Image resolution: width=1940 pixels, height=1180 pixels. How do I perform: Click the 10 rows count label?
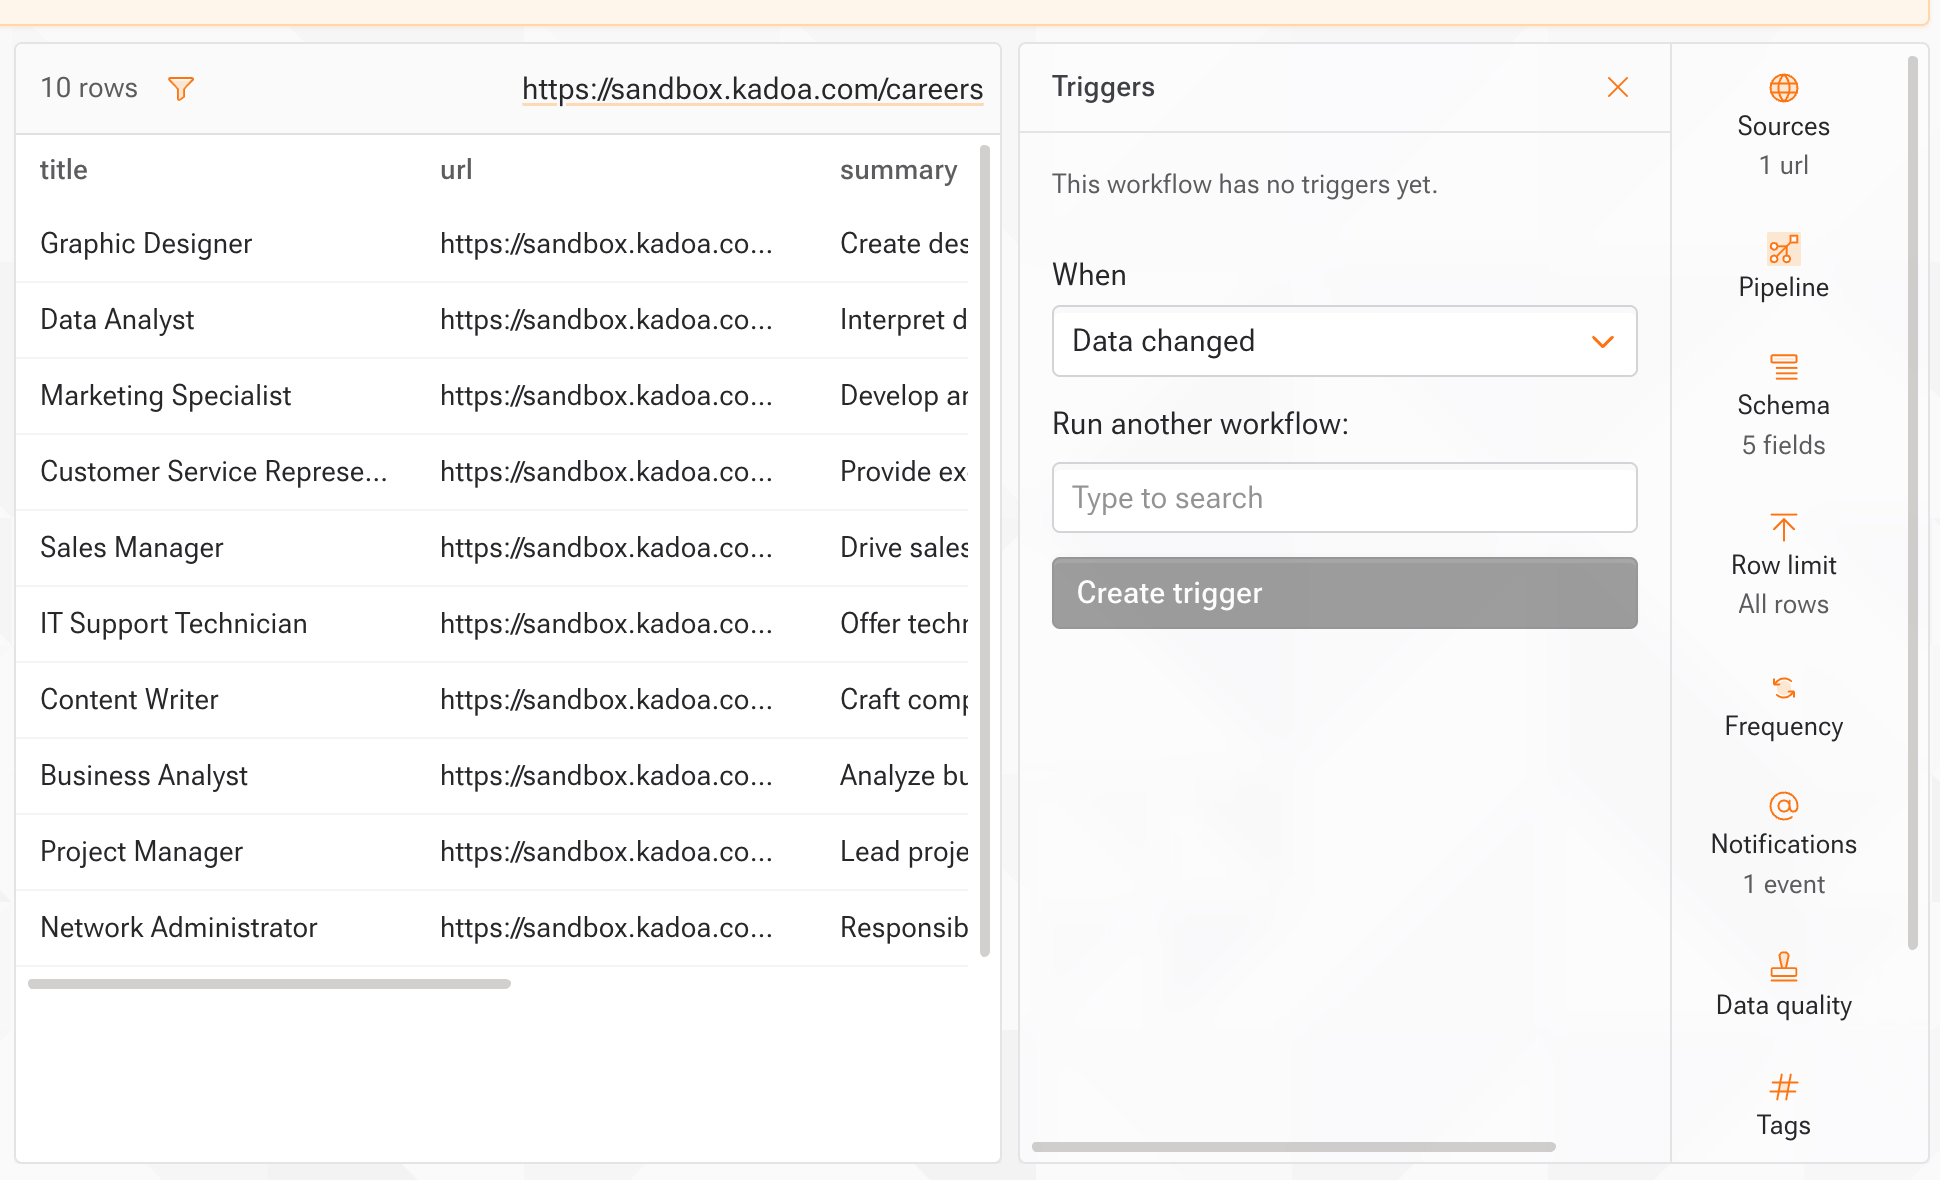(89, 88)
